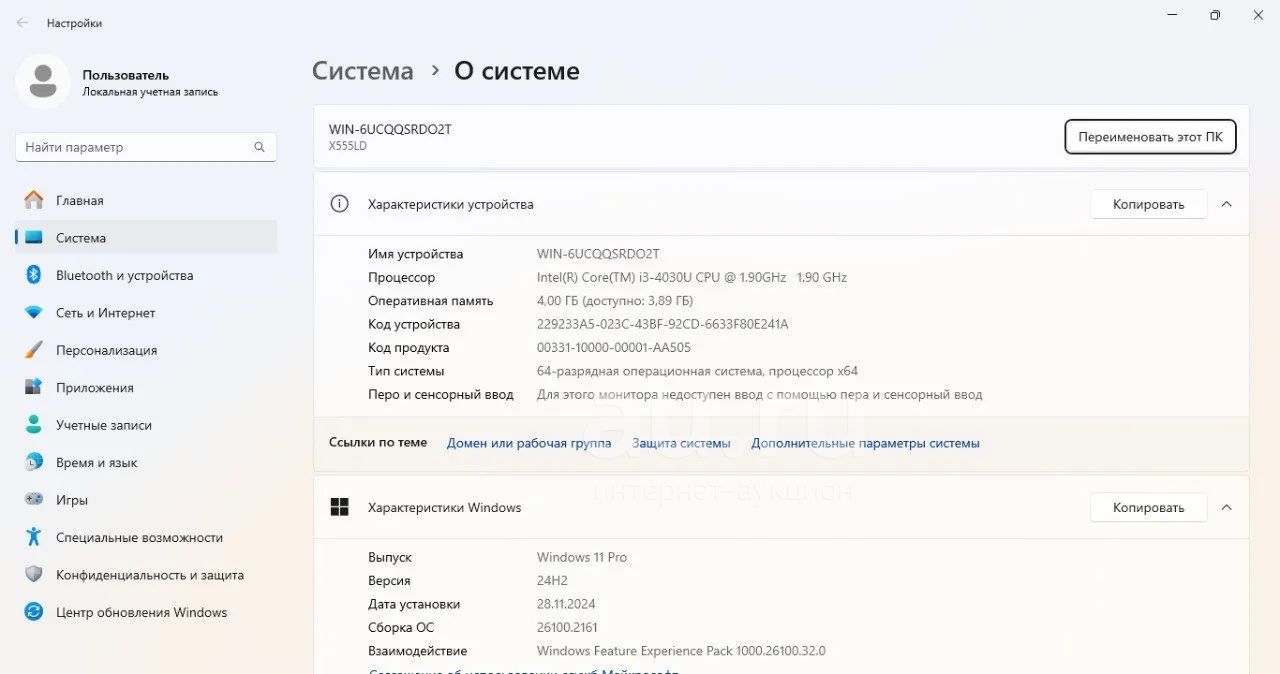This screenshot has height=674, width=1280.
Task: Click the Оперативная память value 4,00 ГБ
Action: (615, 301)
